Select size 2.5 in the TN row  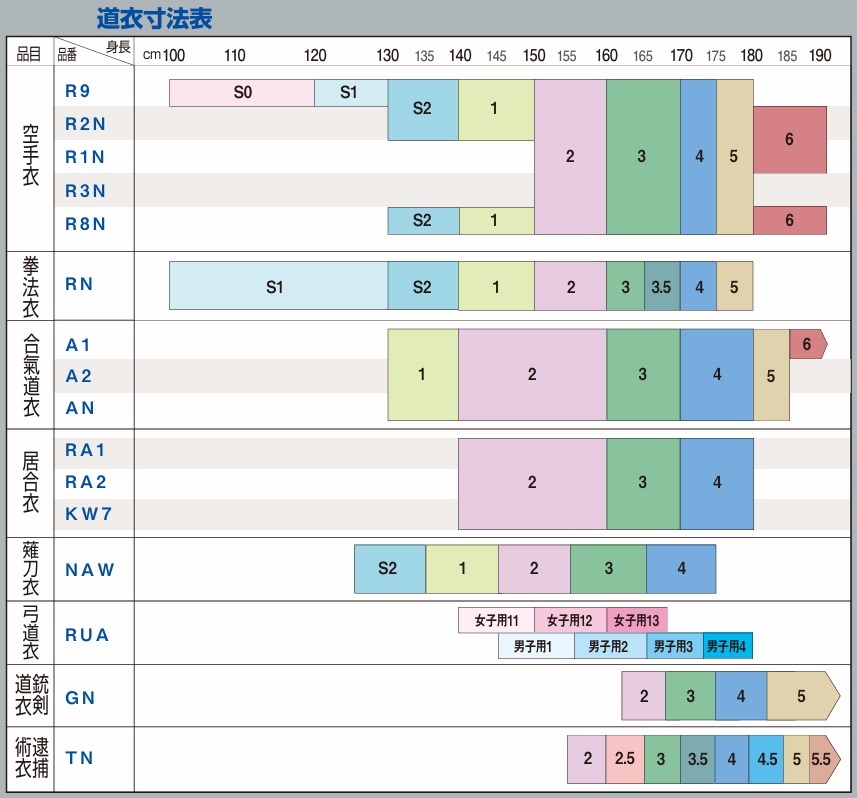click(x=625, y=759)
